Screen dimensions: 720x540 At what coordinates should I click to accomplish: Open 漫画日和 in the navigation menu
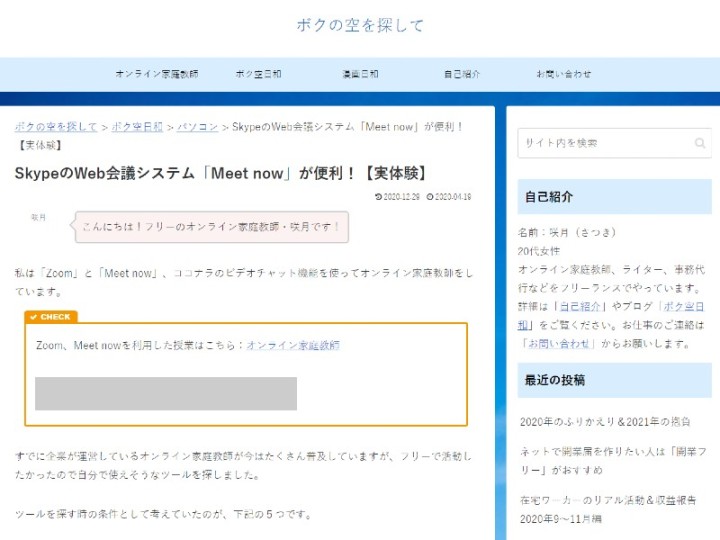[x=360, y=74]
